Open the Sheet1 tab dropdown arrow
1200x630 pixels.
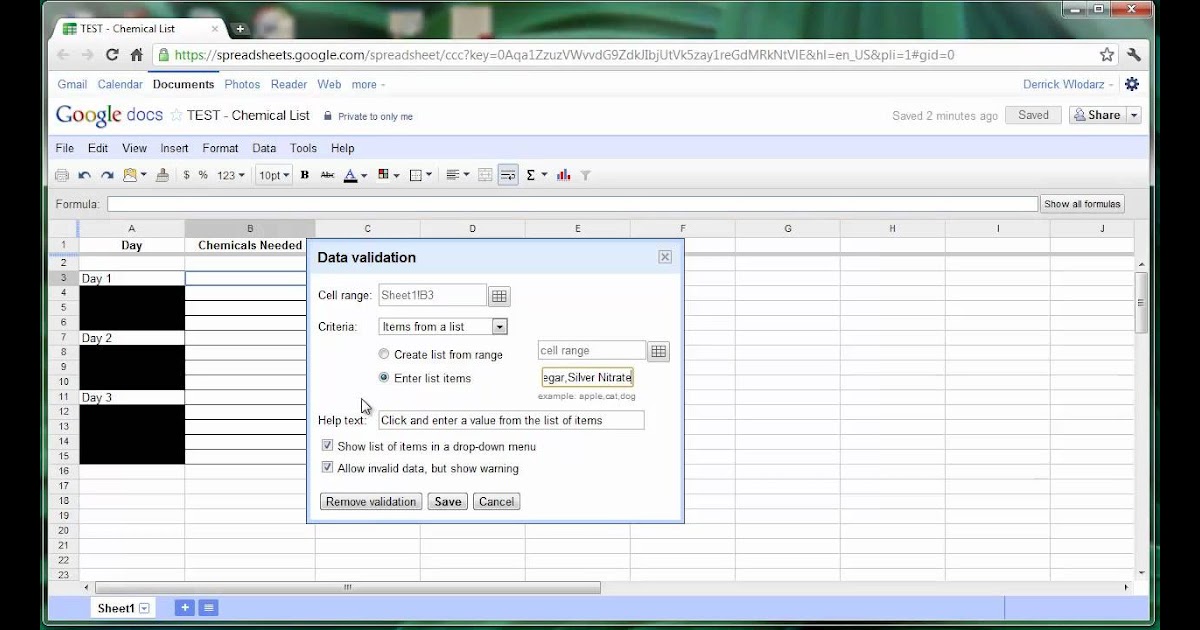click(x=144, y=608)
